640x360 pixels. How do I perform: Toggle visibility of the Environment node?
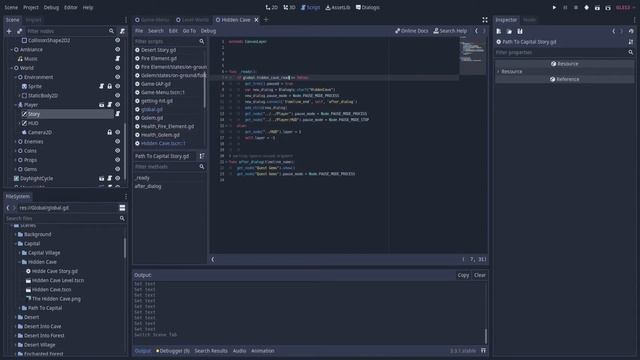(118, 77)
